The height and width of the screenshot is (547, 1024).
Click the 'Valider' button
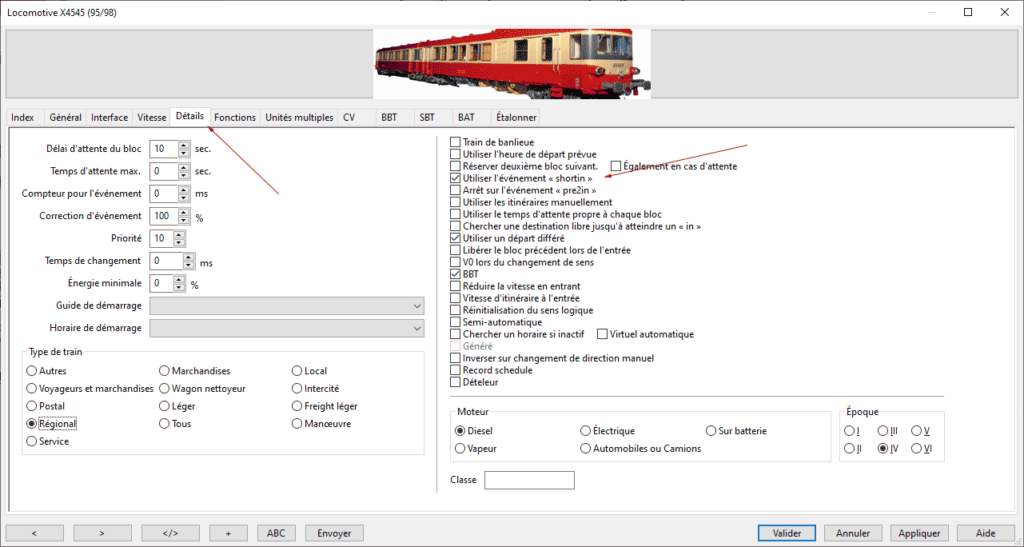pos(787,533)
